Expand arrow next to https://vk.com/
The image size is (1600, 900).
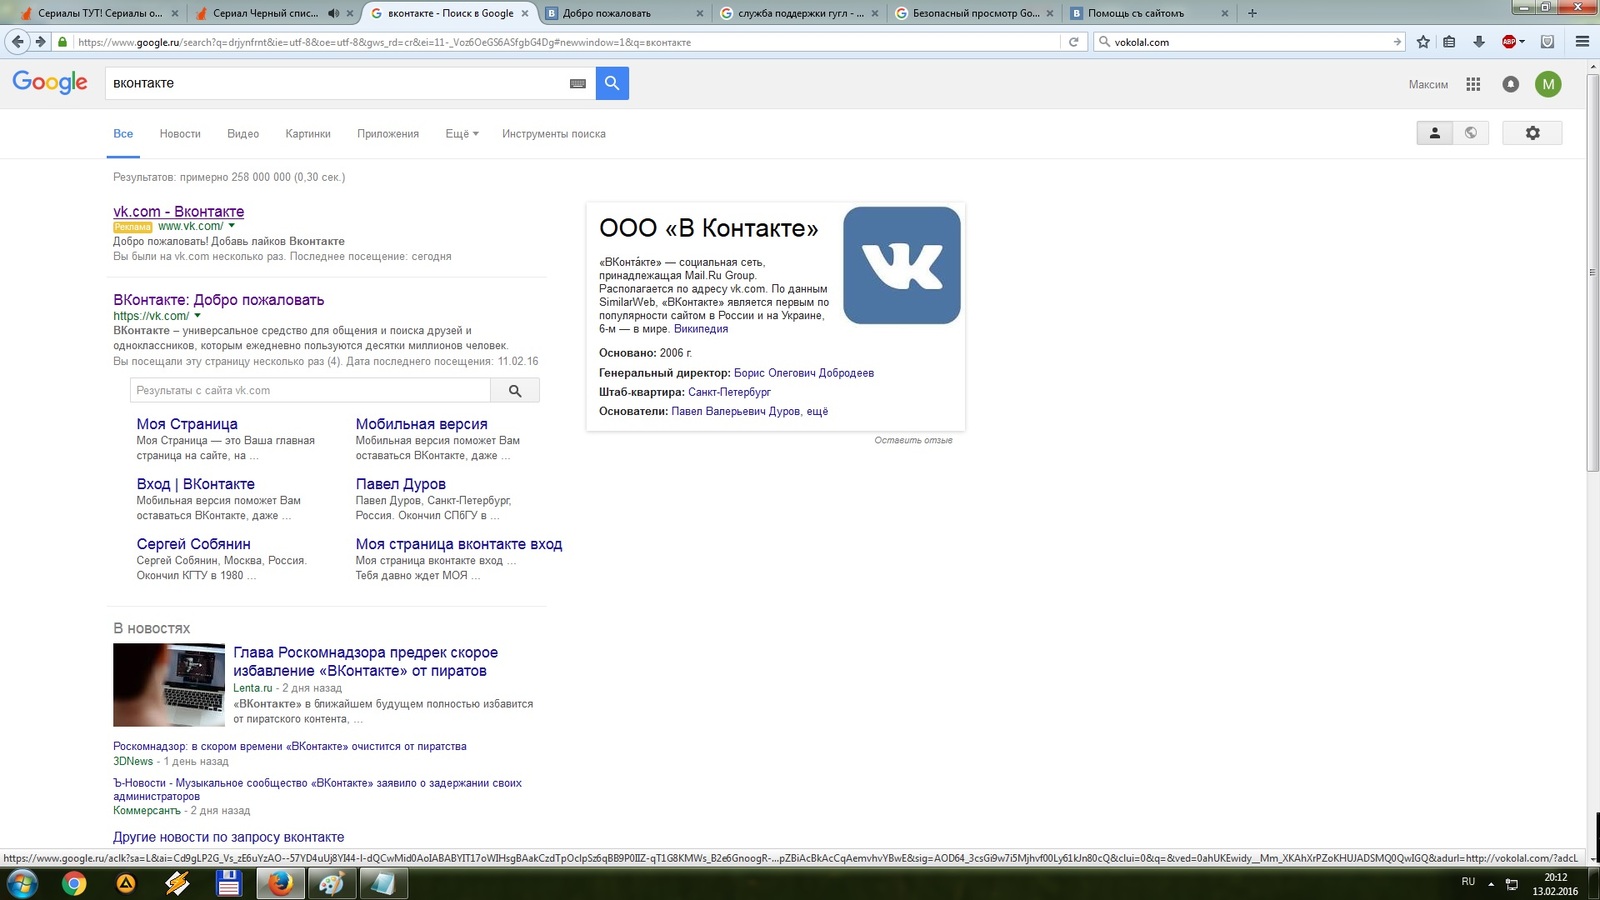[197, 316]
